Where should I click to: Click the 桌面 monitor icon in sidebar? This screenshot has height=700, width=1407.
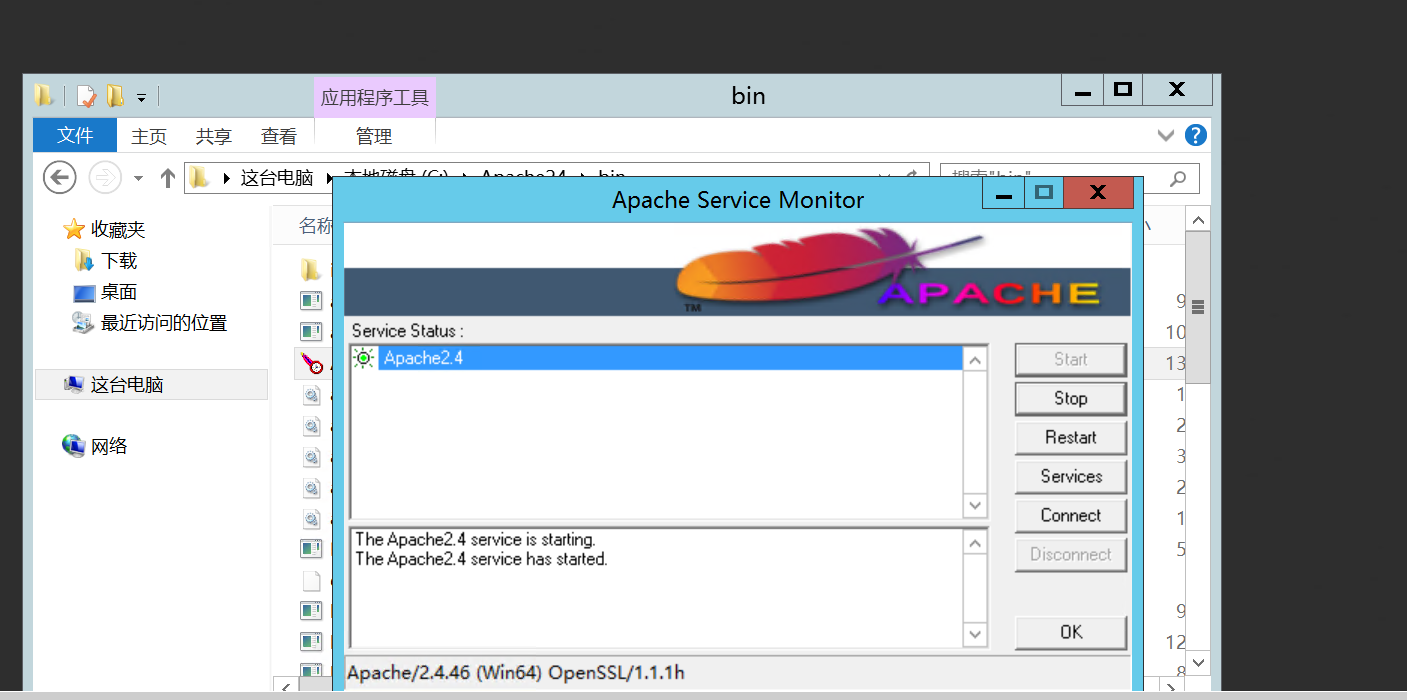(84, 293)
